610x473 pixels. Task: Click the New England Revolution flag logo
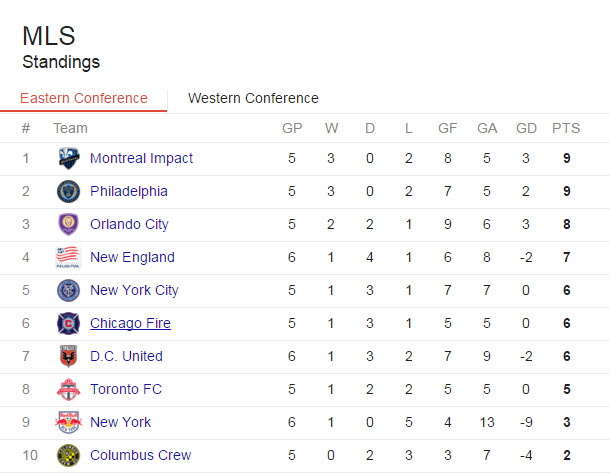tap(68, 257)
